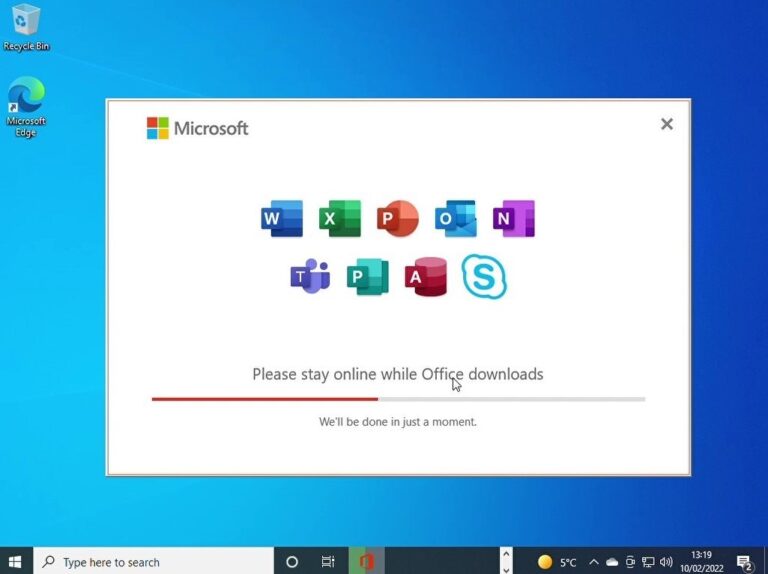Select the Office installer taskbar button

(x=366, y=562)
